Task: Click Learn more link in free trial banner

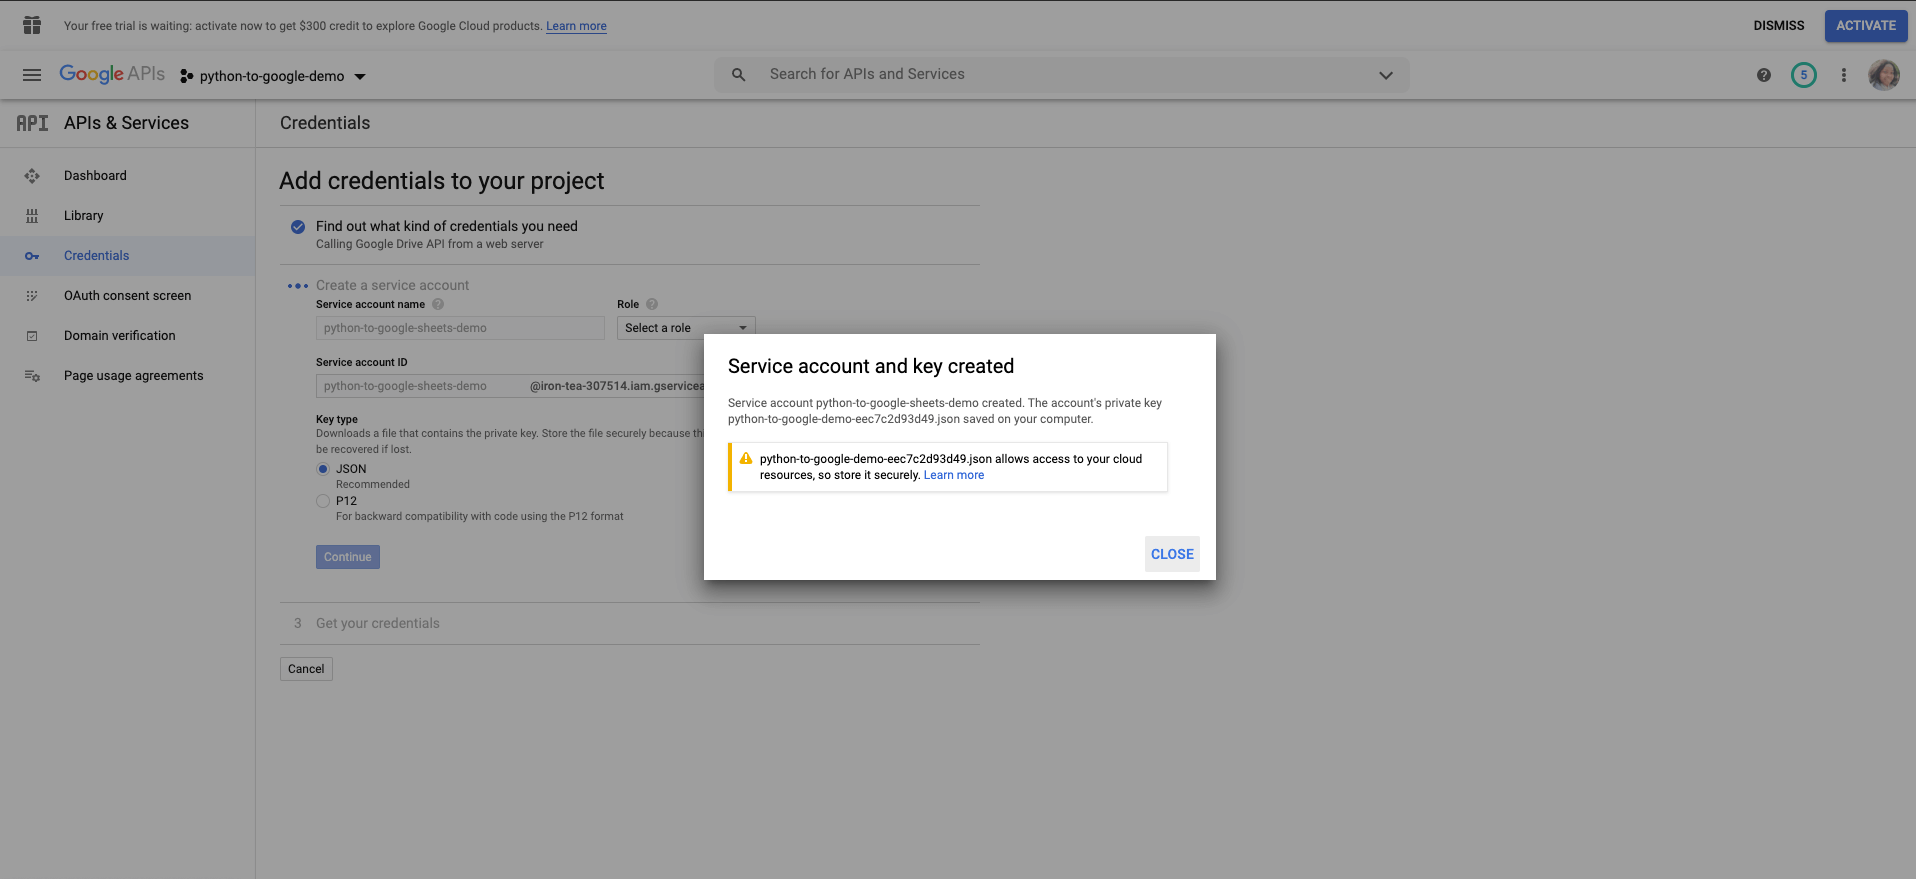Action: pyautogui.click(x=576, y=26)
